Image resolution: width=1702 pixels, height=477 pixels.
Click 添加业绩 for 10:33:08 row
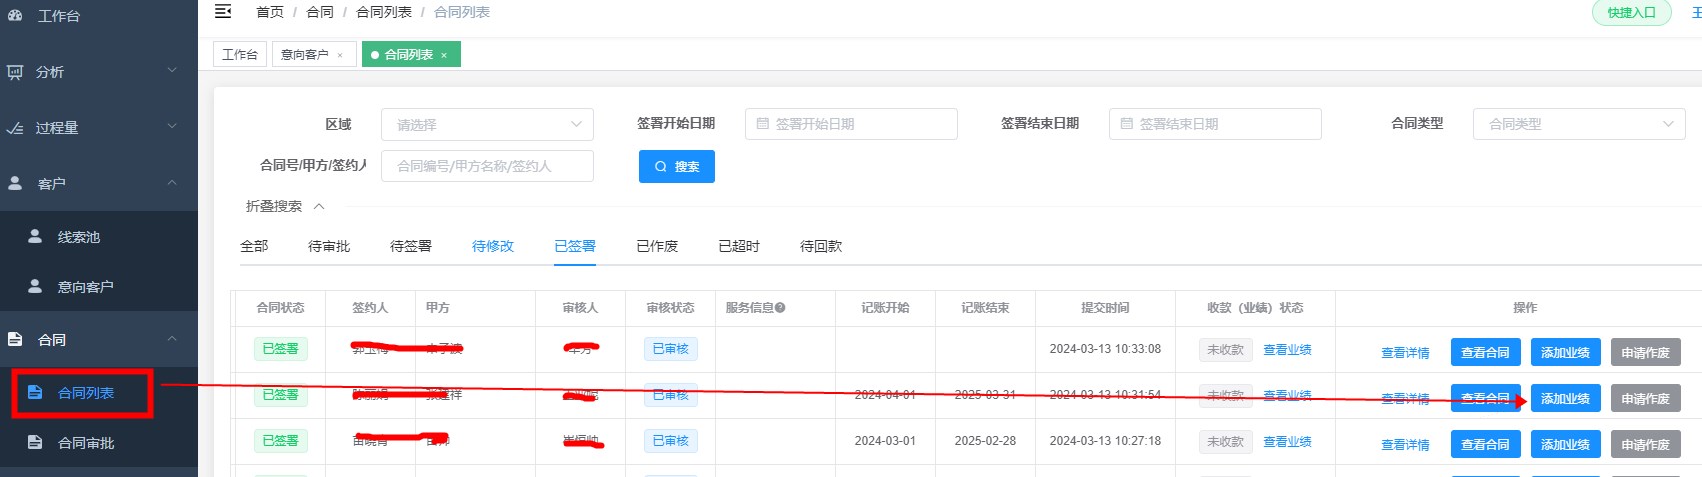click(x=1566, y=352)
